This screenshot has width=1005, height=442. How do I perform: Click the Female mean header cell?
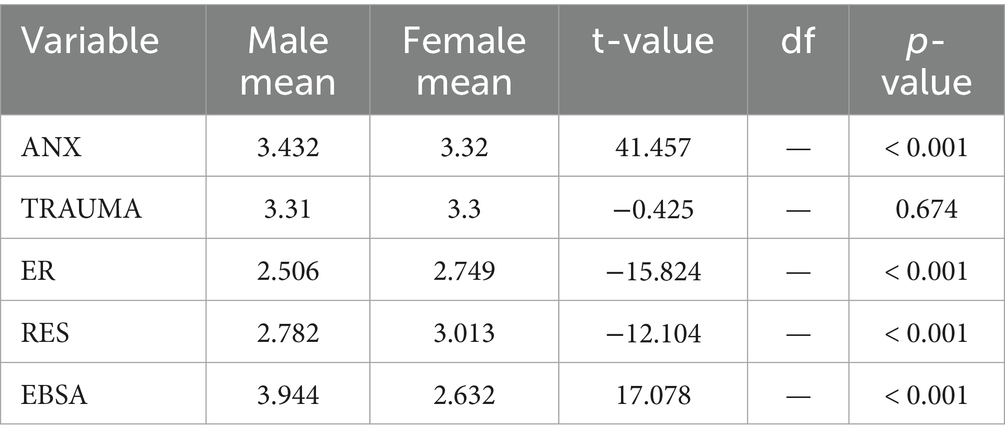coord(464,61)
